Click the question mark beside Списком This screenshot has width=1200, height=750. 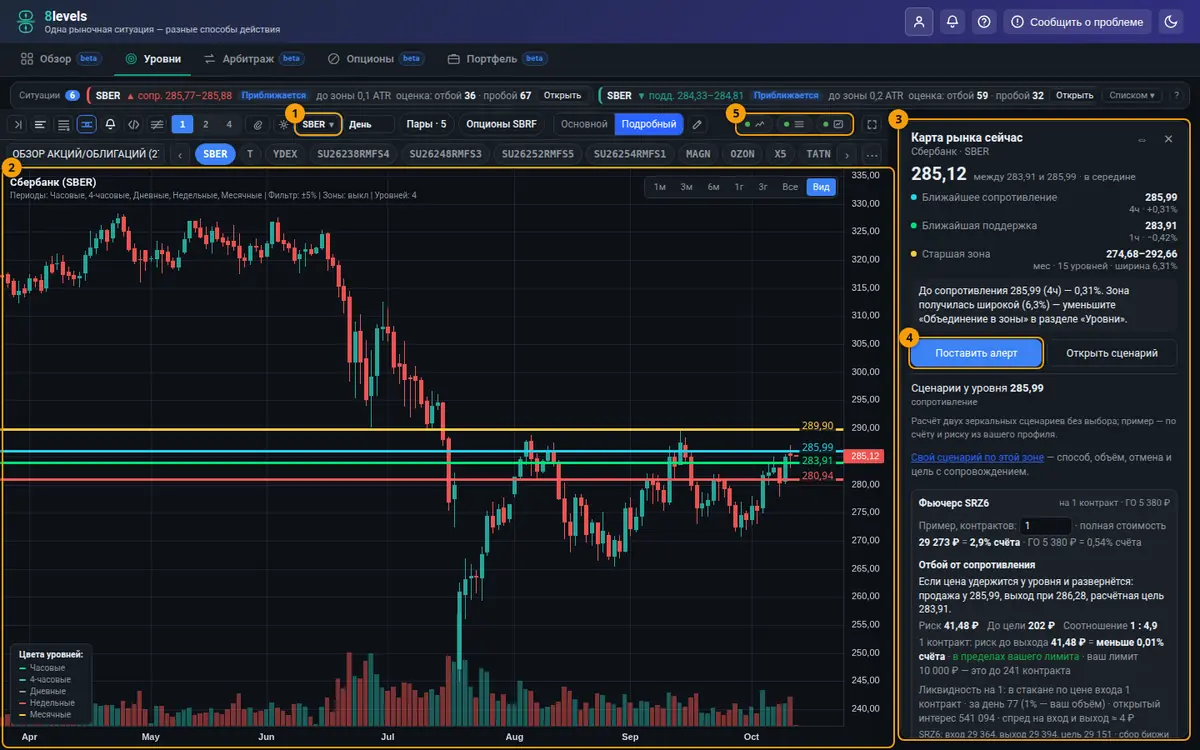[1176, 95]
